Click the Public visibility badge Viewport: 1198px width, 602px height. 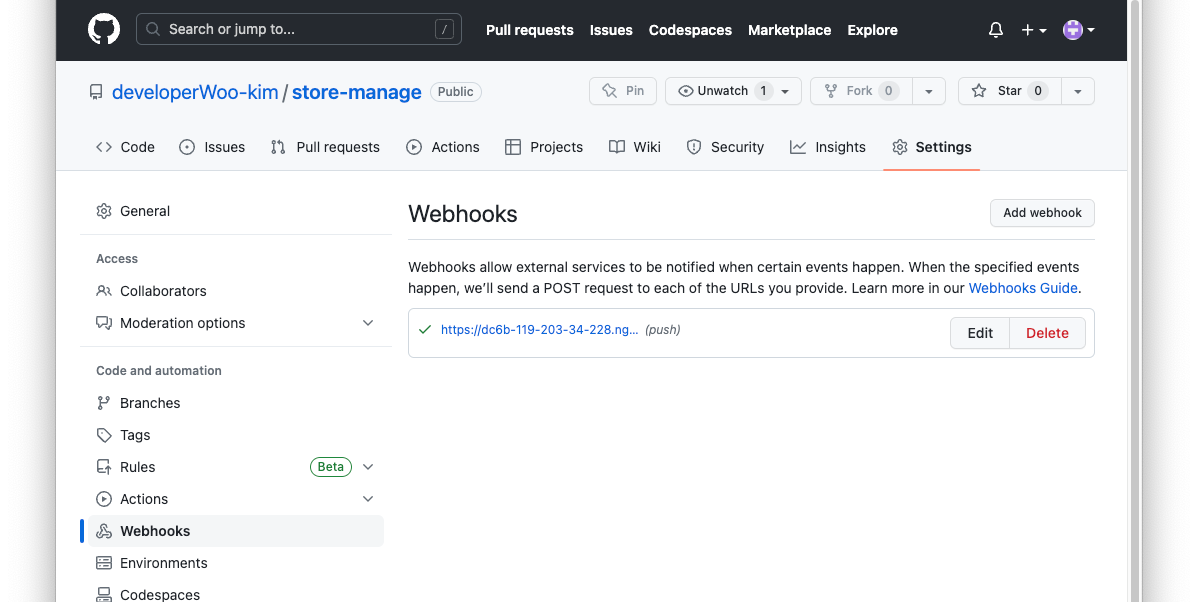click(455, 92)
